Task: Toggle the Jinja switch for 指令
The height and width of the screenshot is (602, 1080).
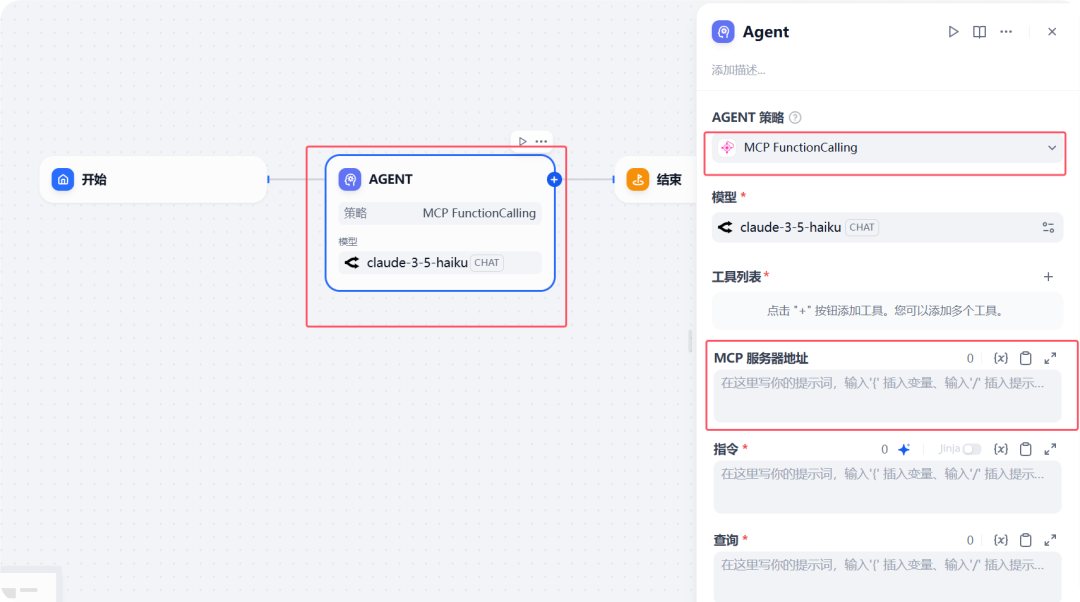Action: (x=971, y=449)
